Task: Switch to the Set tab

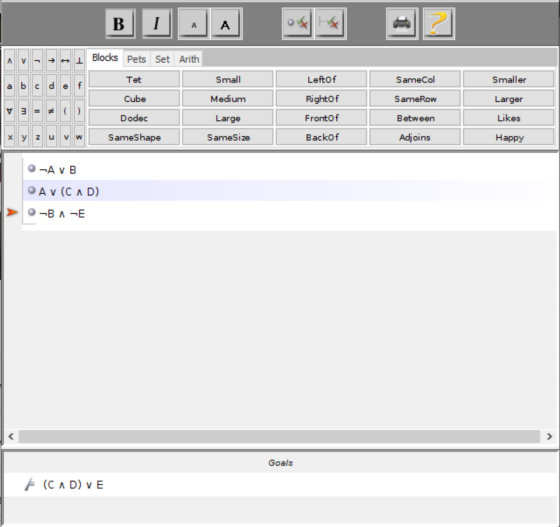Action: click(162, 59)
